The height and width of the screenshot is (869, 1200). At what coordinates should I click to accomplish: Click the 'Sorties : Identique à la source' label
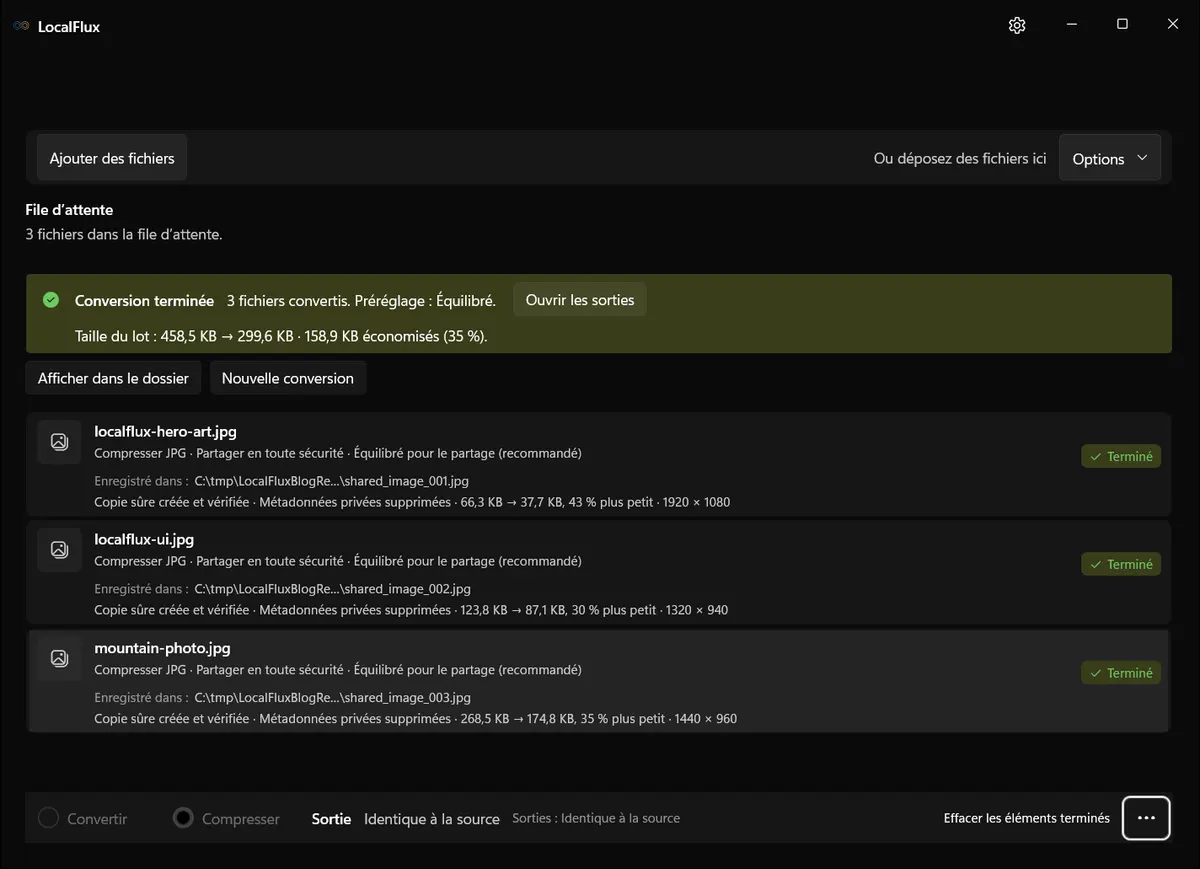coord(596,818)
